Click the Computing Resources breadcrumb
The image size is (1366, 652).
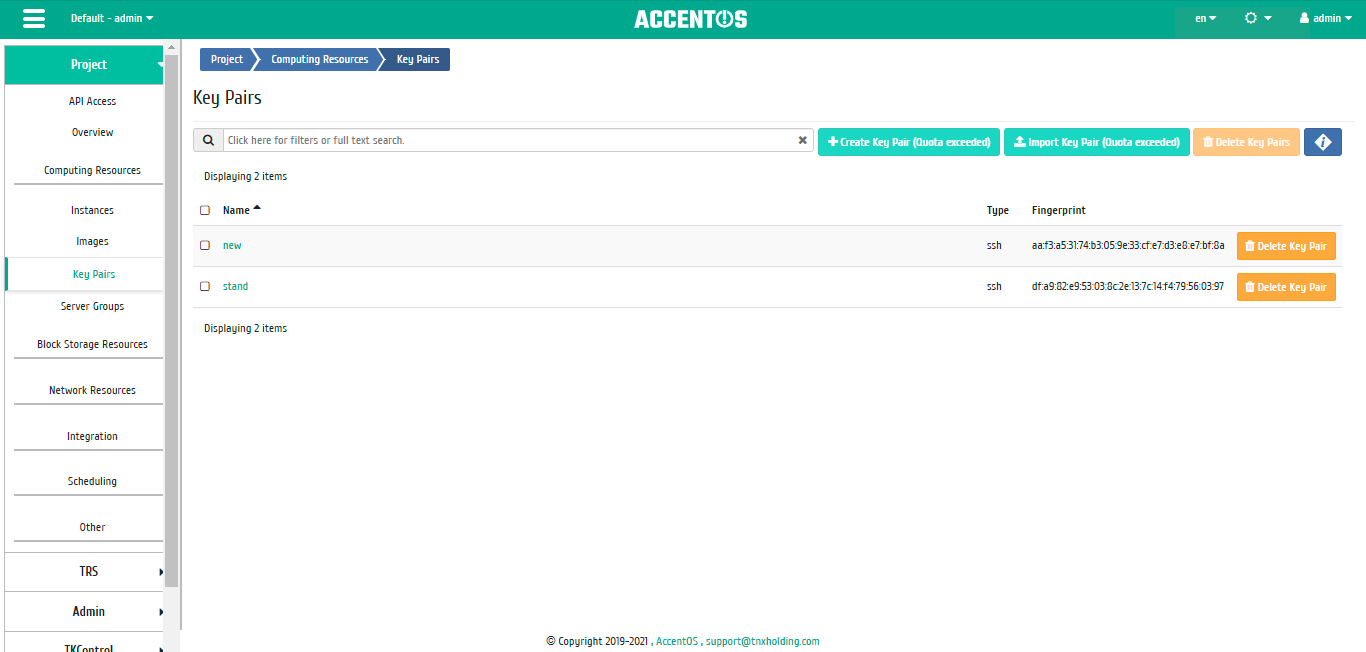(x=319, y=59)
